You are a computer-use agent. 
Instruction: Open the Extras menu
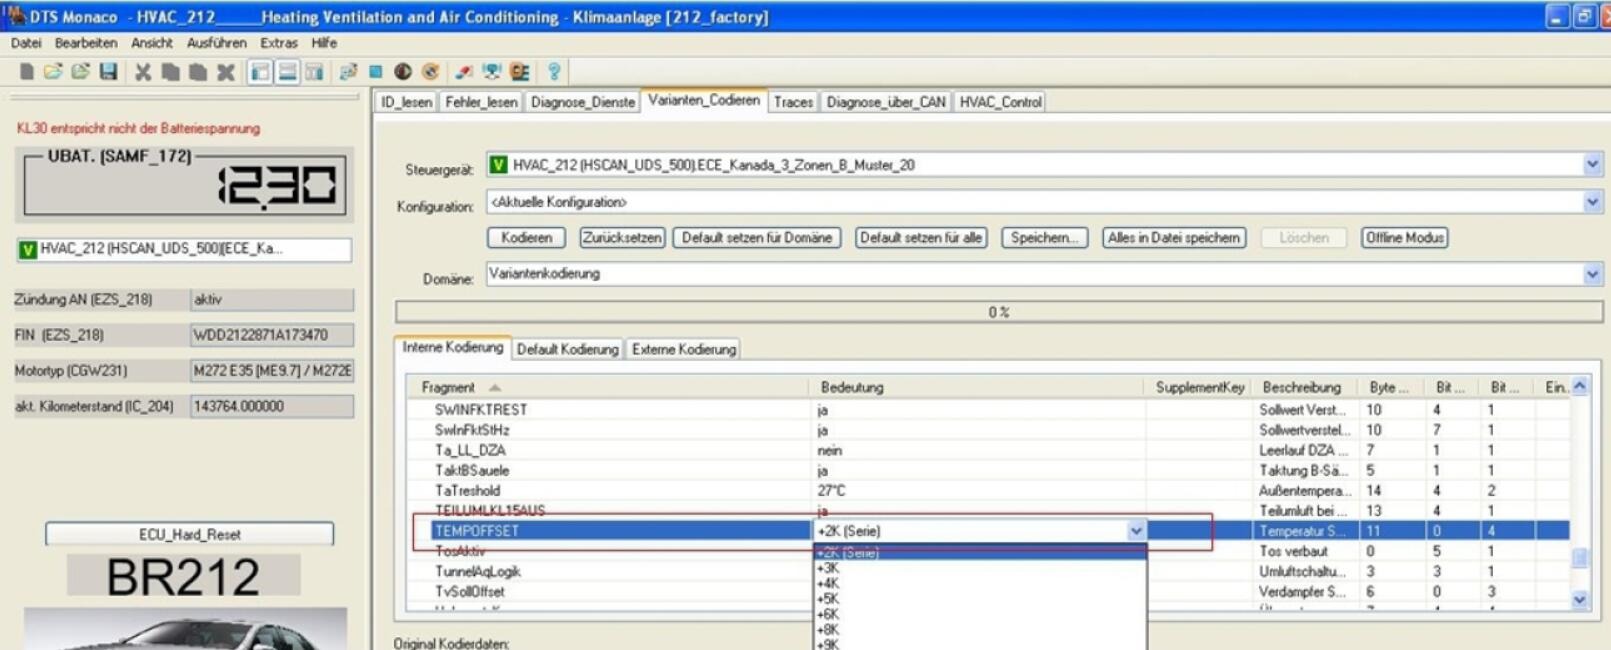click(278, 43)
